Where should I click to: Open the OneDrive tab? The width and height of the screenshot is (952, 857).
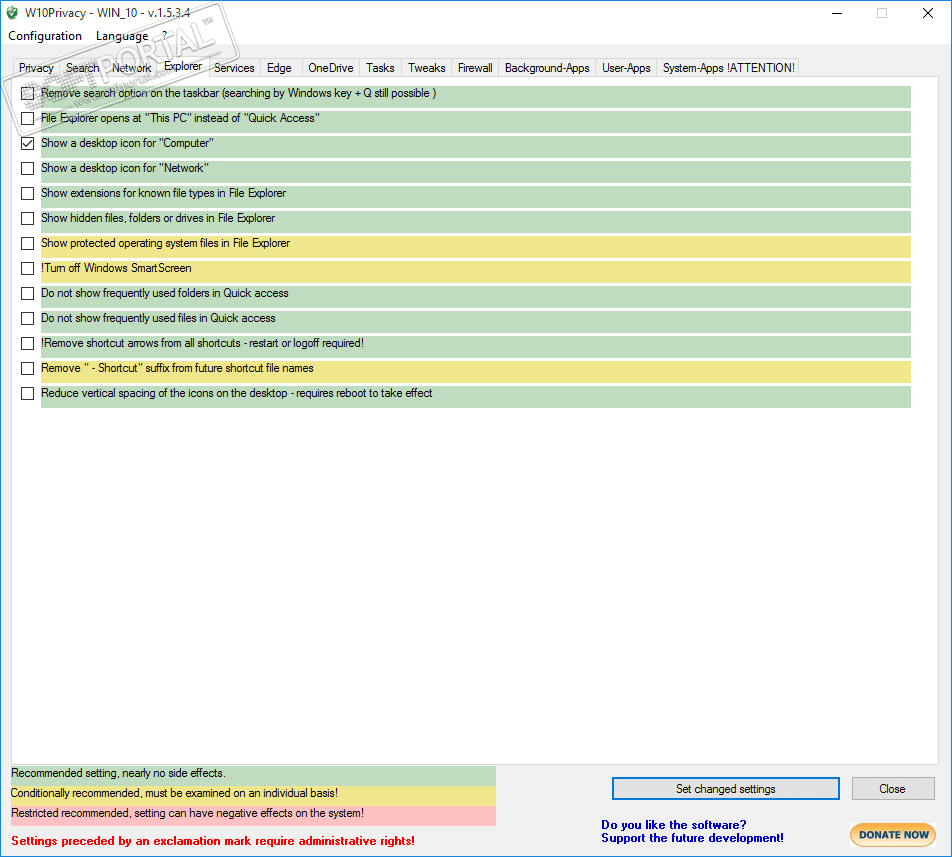(330, 68)
